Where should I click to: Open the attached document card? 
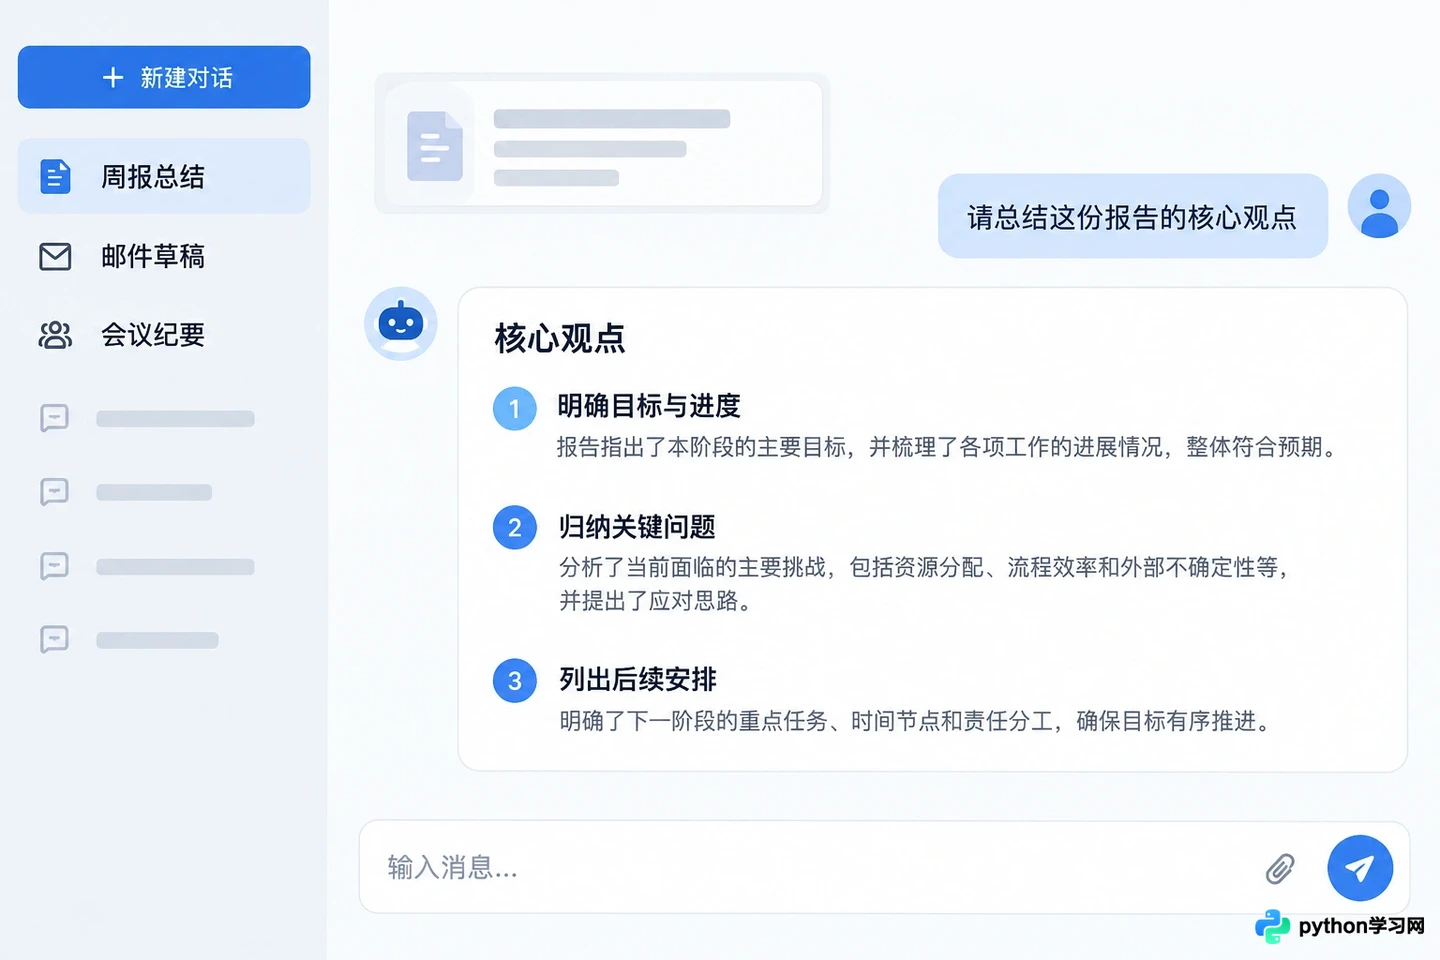pyautogui.click(x=602, y=143)
